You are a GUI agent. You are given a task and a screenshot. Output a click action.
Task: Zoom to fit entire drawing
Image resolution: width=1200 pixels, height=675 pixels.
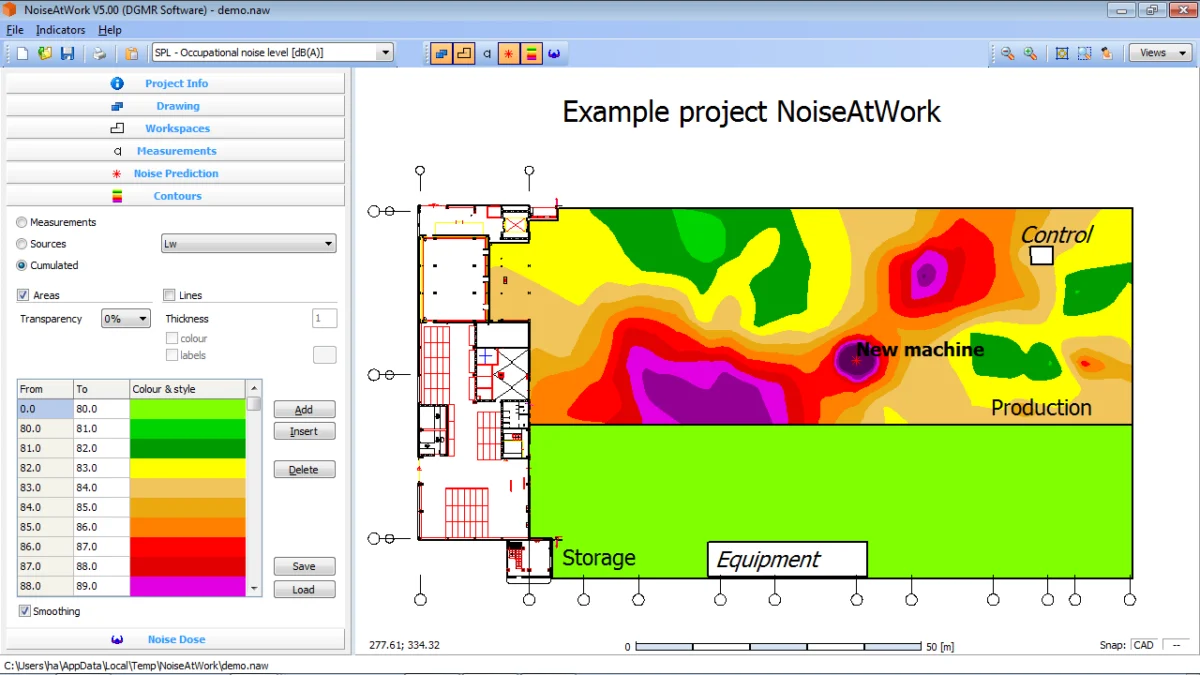pyautogui.click(x=1062, y=53)
